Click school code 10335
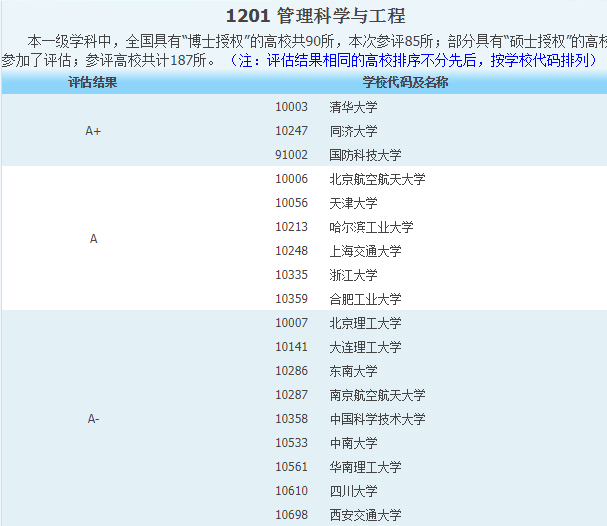The width and height of the screenshot is (607, 526). [x=291, y=275]
